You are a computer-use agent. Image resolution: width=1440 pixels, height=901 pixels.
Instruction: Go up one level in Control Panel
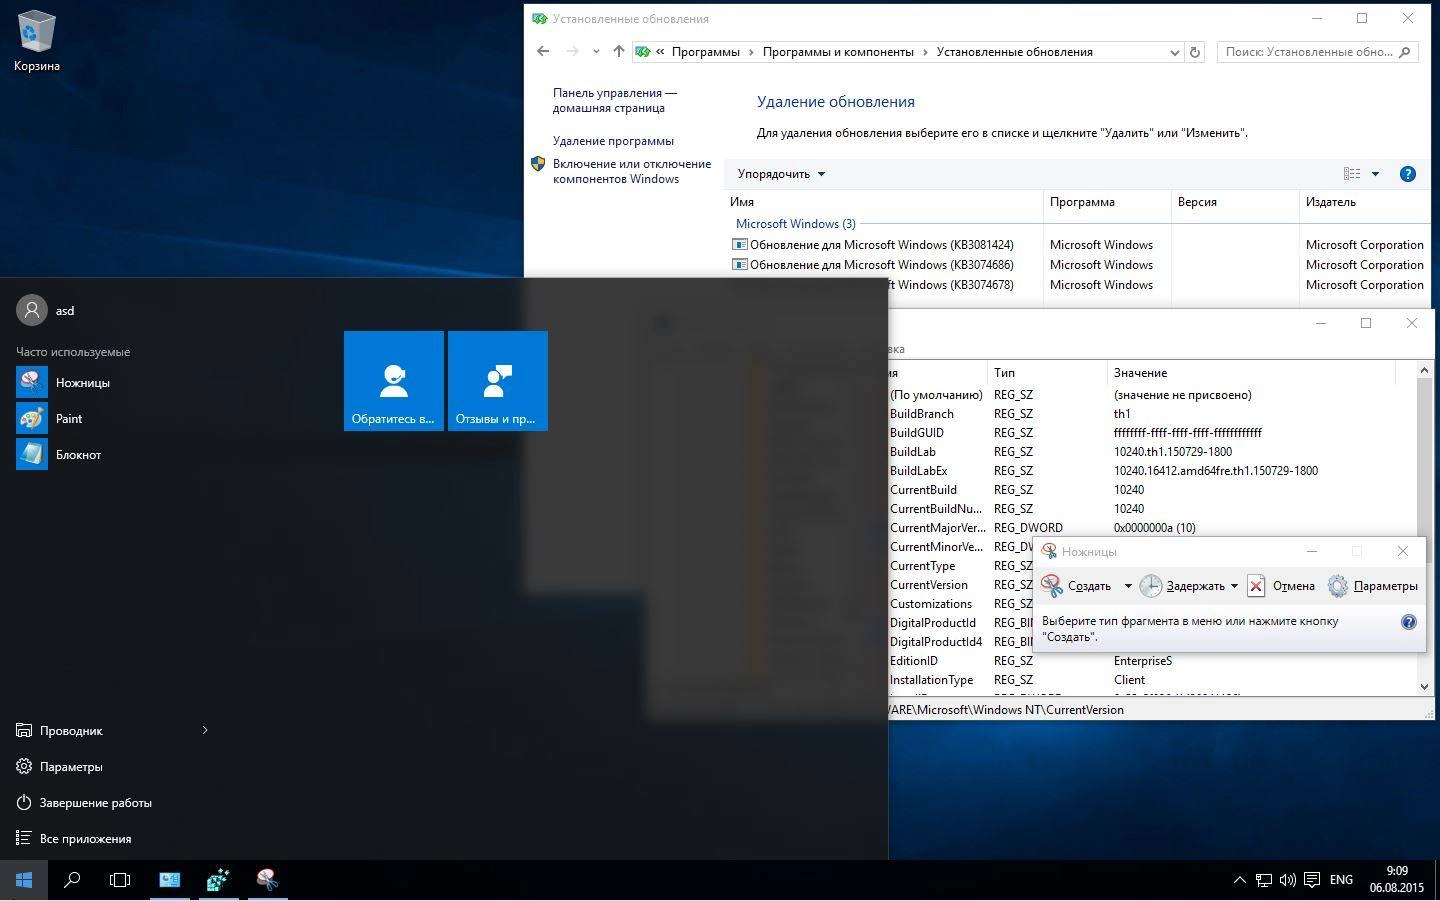(x=618, y=51)
